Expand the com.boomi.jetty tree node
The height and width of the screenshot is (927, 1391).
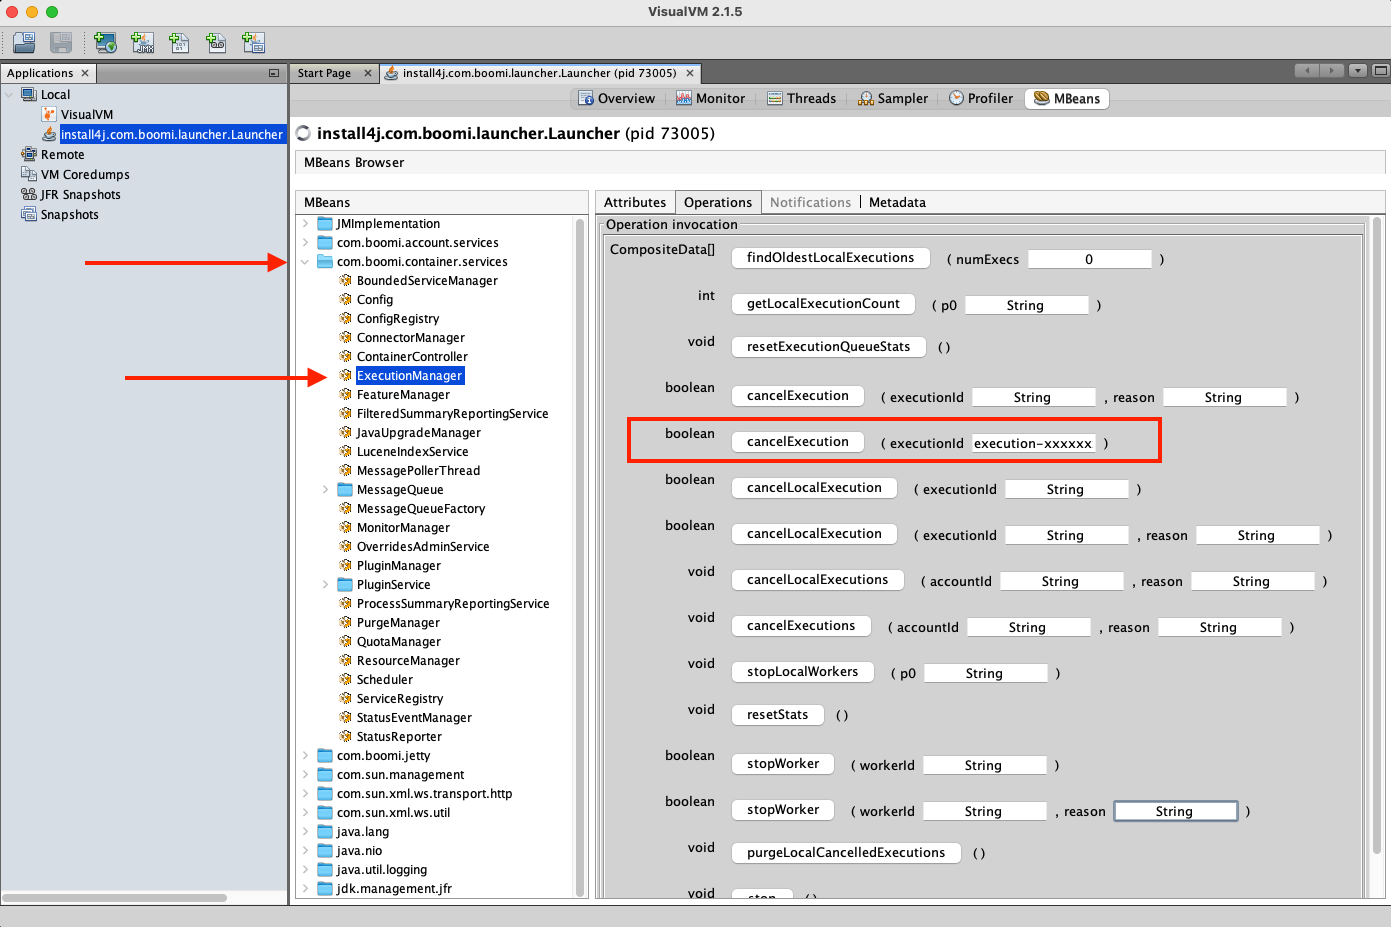pos(306,755)
